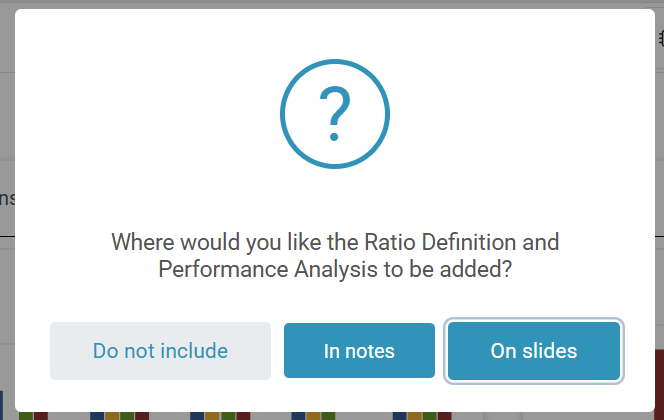Click the cut-off 'ns' text behind the dialog
The image size is (664, 420).
click(x=7, y=198)
